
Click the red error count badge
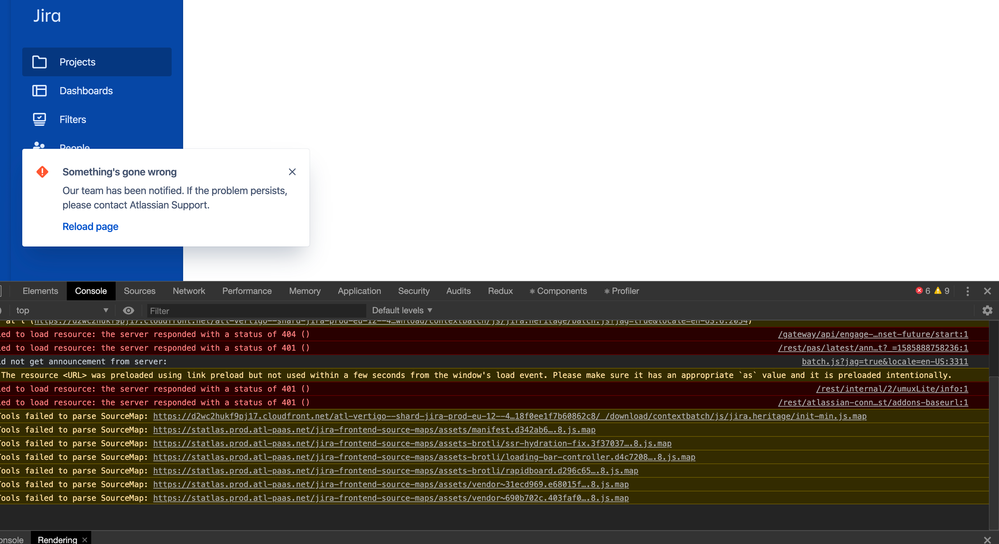pyautogui.click(x=923, y=291)
